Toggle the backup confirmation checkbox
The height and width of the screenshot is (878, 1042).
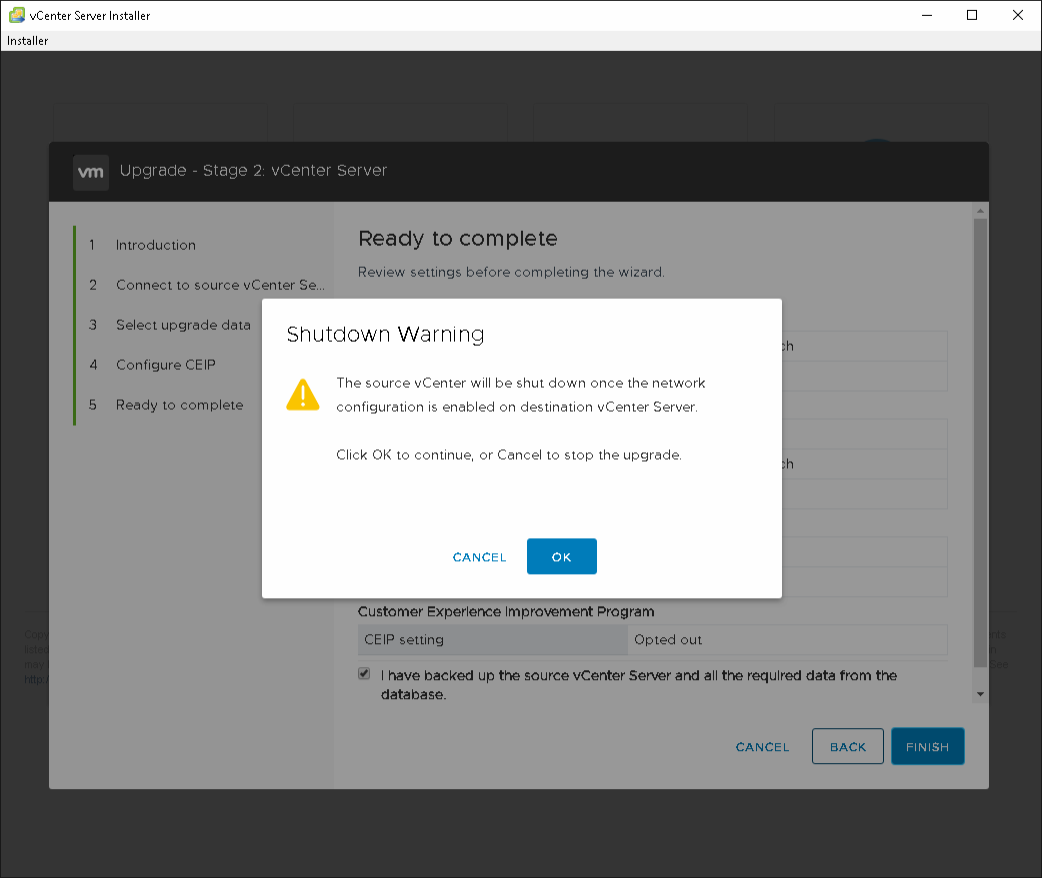[364, 674]
